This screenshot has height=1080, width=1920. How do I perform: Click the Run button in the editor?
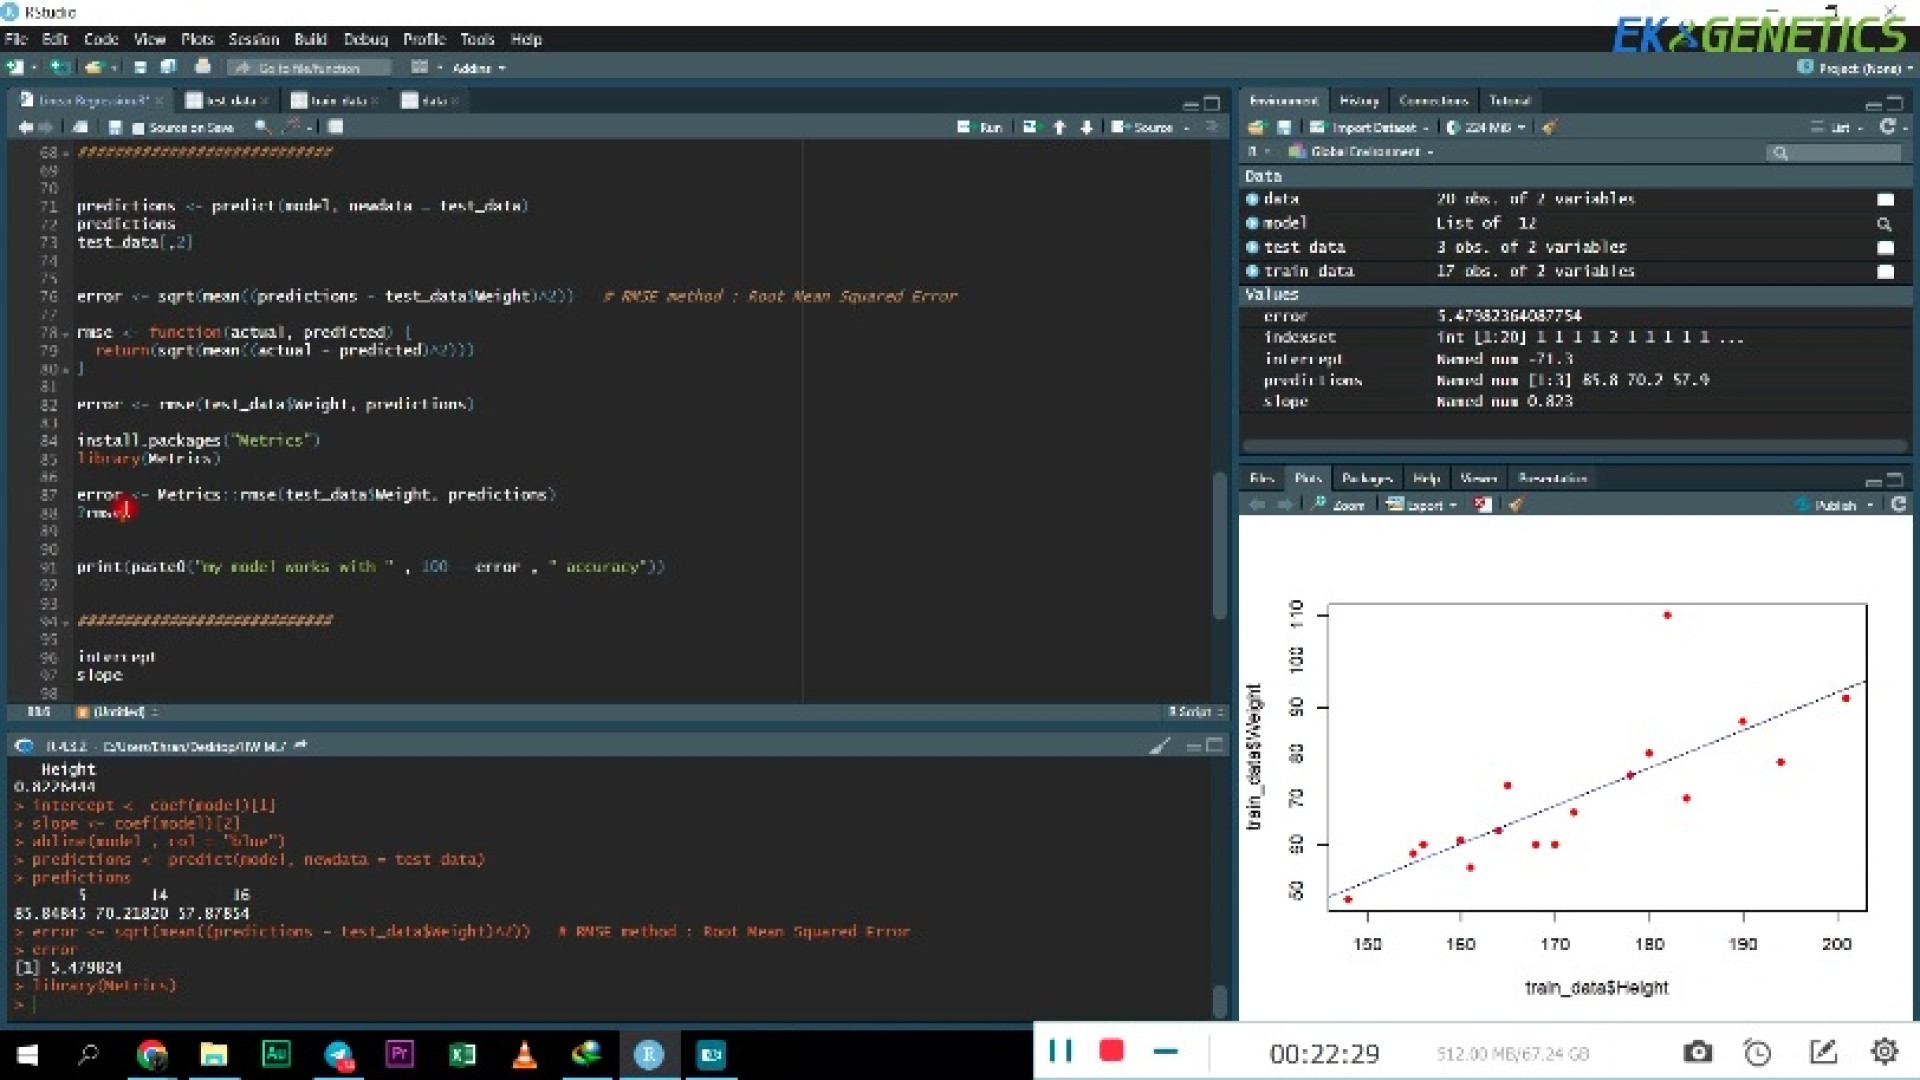pos(980,127)
